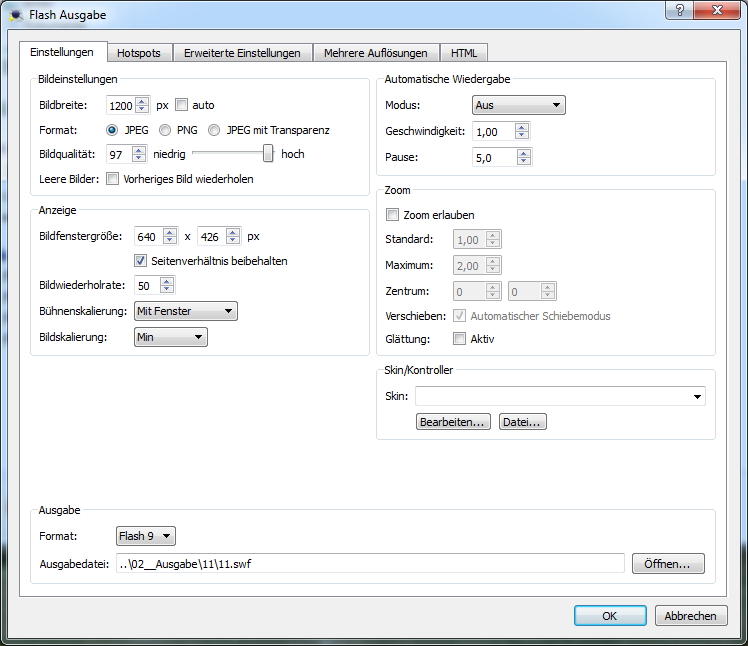Image resolution: width=748 pixels, height=646 pixels.
Task: Open the Modus dropdown set to Aus
Action: click(x=518, y=105)
